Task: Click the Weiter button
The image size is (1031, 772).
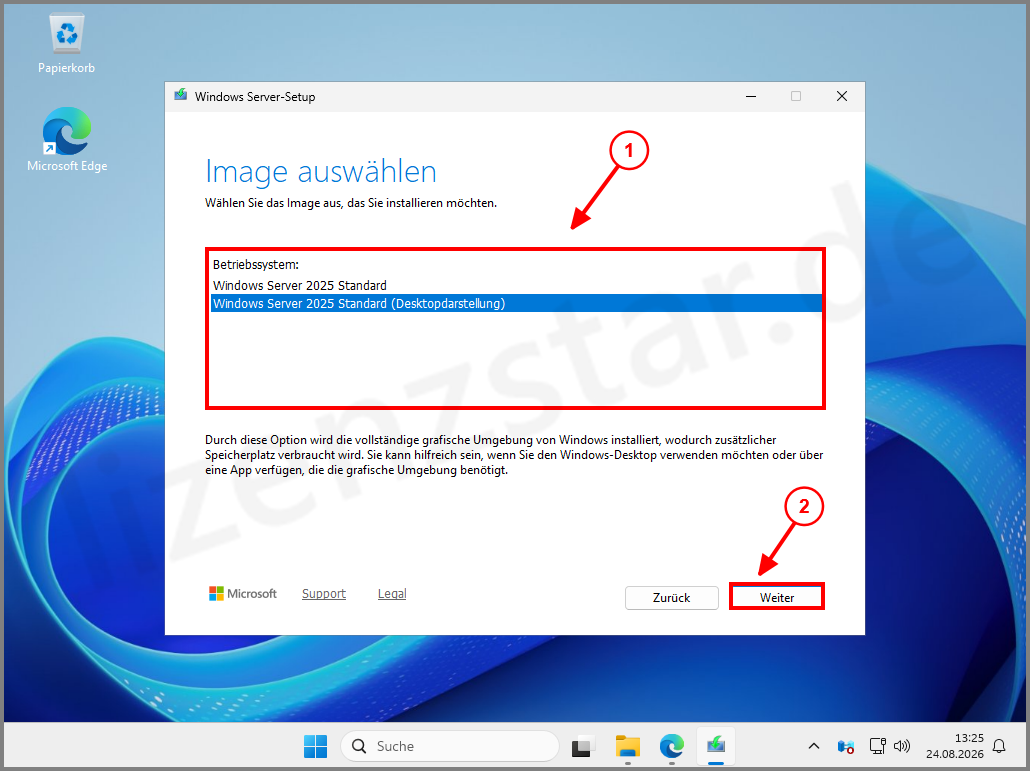Action: (x=777, y=597)
